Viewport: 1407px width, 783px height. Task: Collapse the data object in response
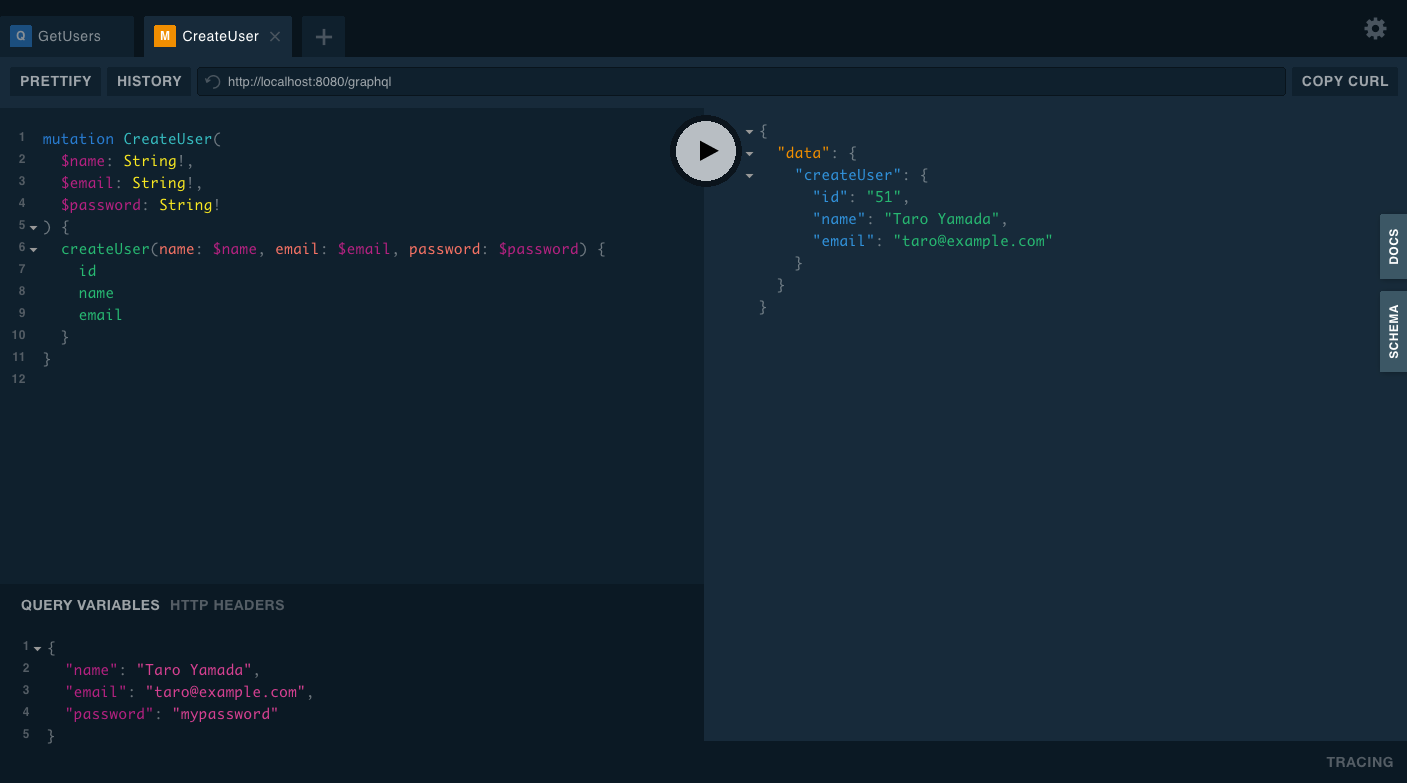pyautogui.click(x=748, y=153)
